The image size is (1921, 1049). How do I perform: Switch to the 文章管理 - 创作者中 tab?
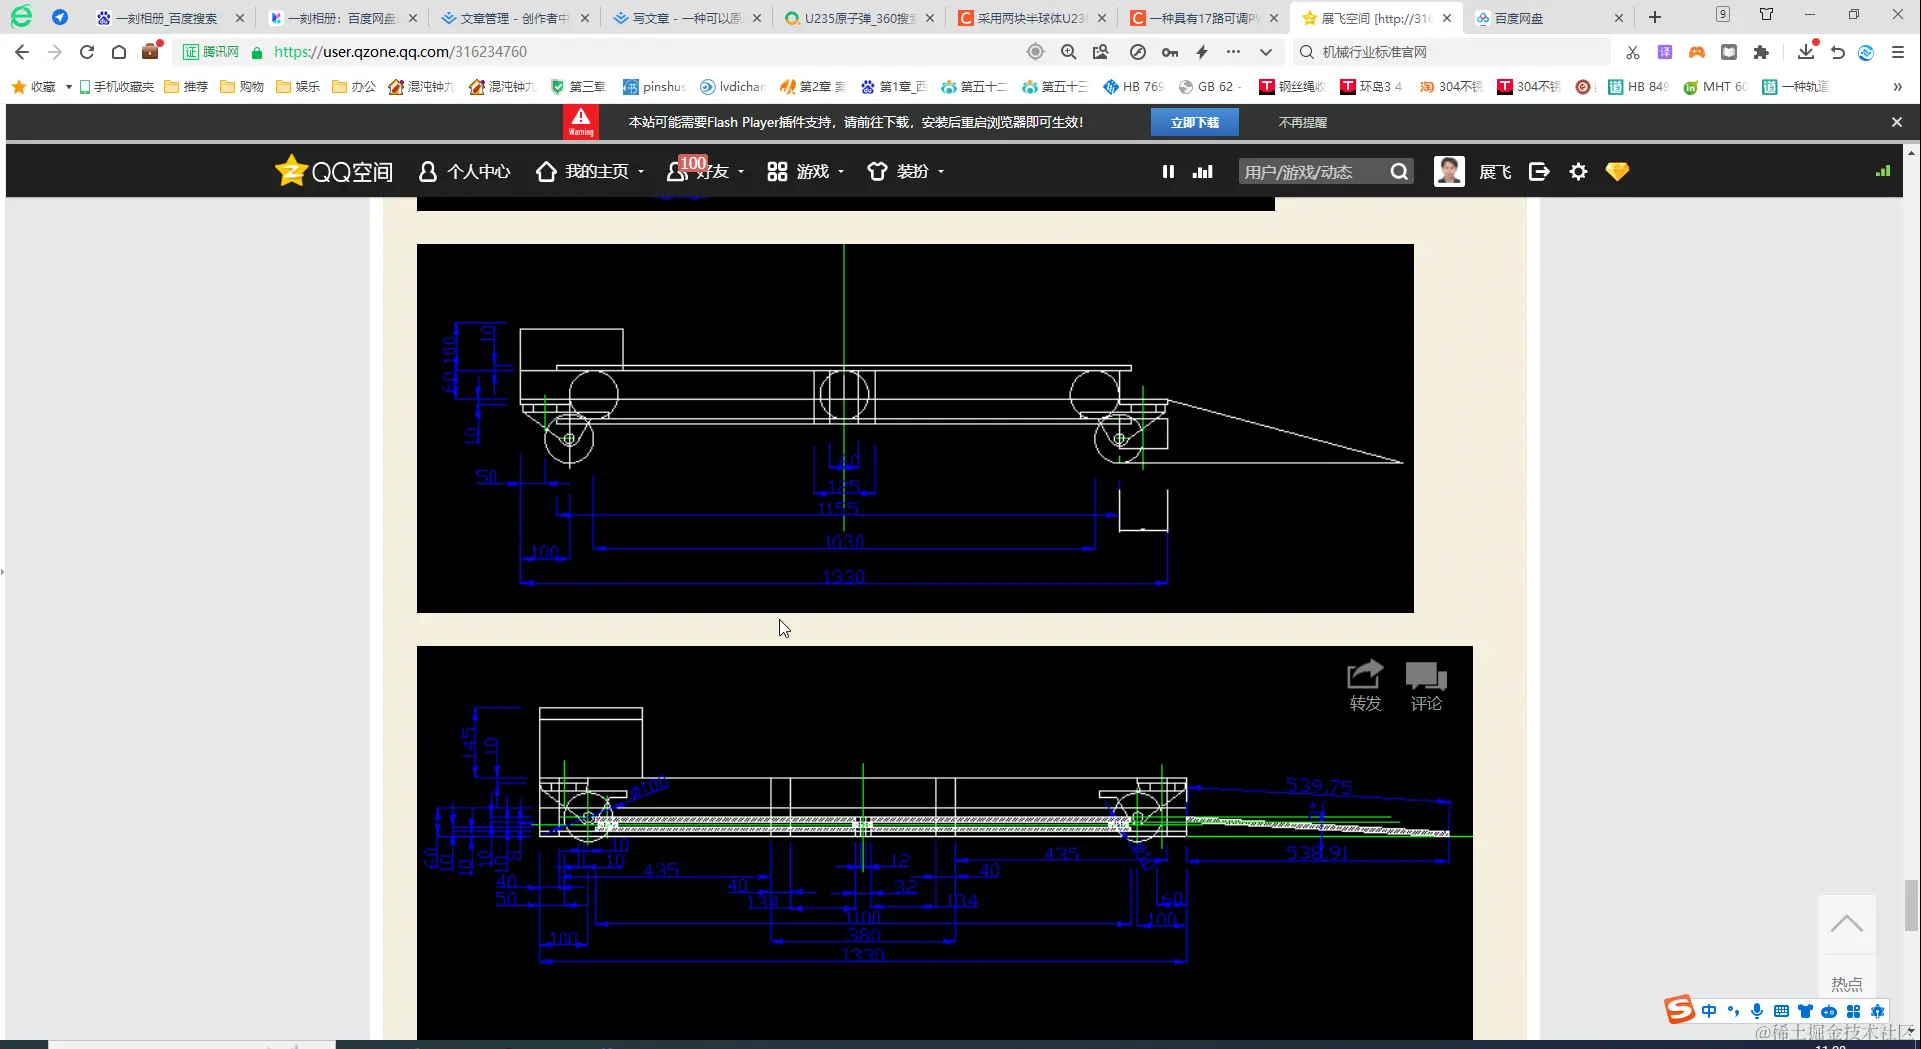pos(514,18)
